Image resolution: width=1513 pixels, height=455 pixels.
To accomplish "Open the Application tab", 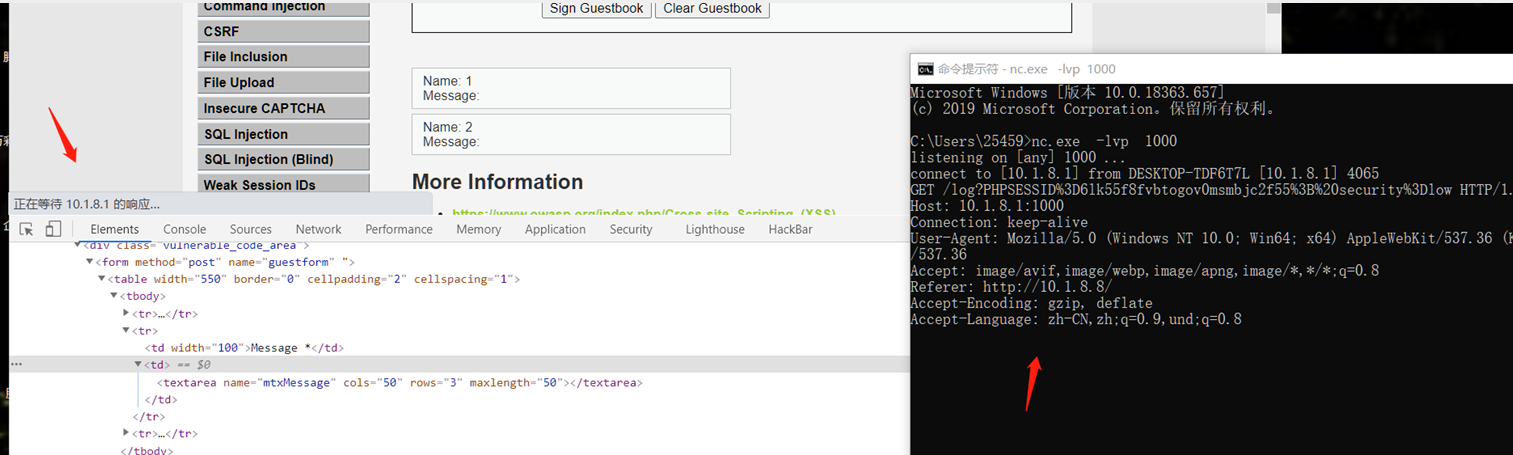I will [555, 229].
